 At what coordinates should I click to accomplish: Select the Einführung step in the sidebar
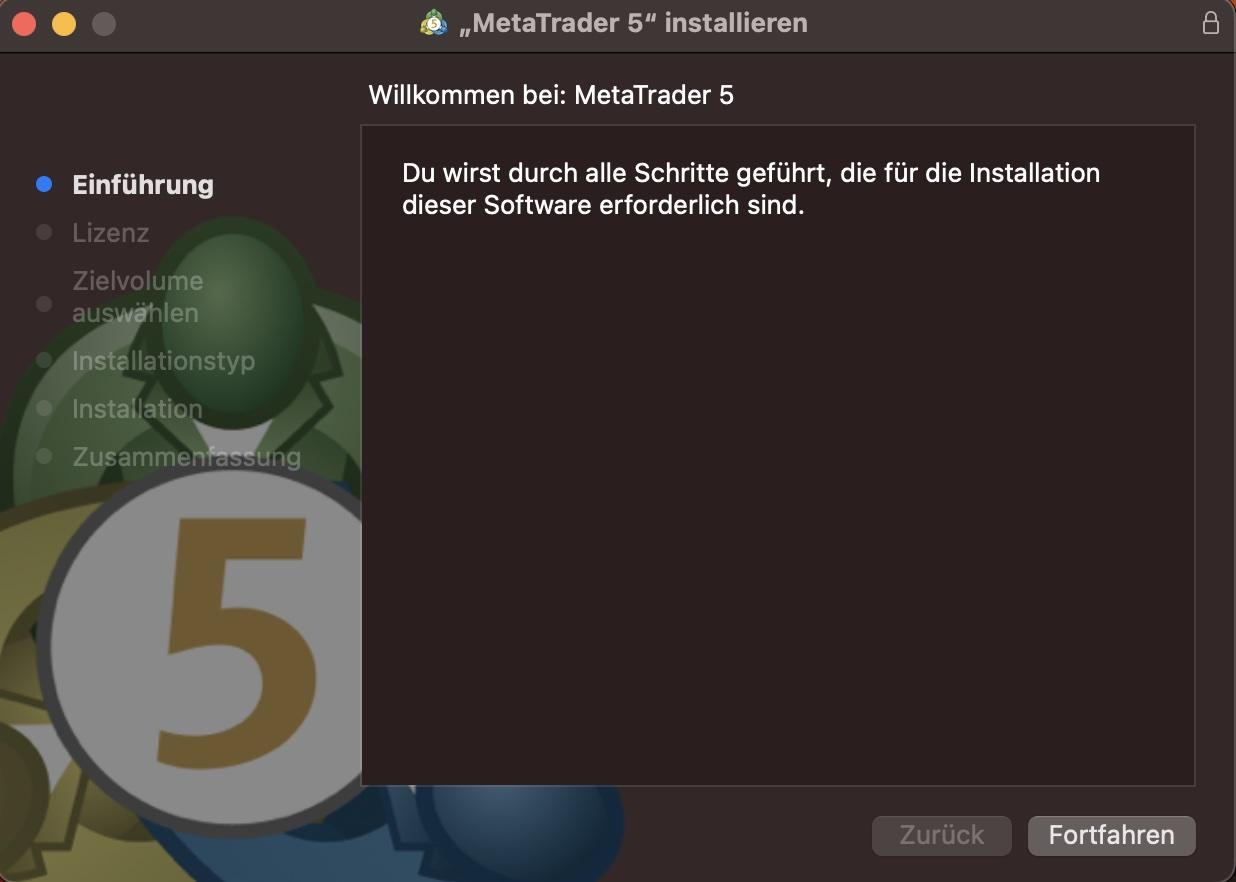coord(143,184)
